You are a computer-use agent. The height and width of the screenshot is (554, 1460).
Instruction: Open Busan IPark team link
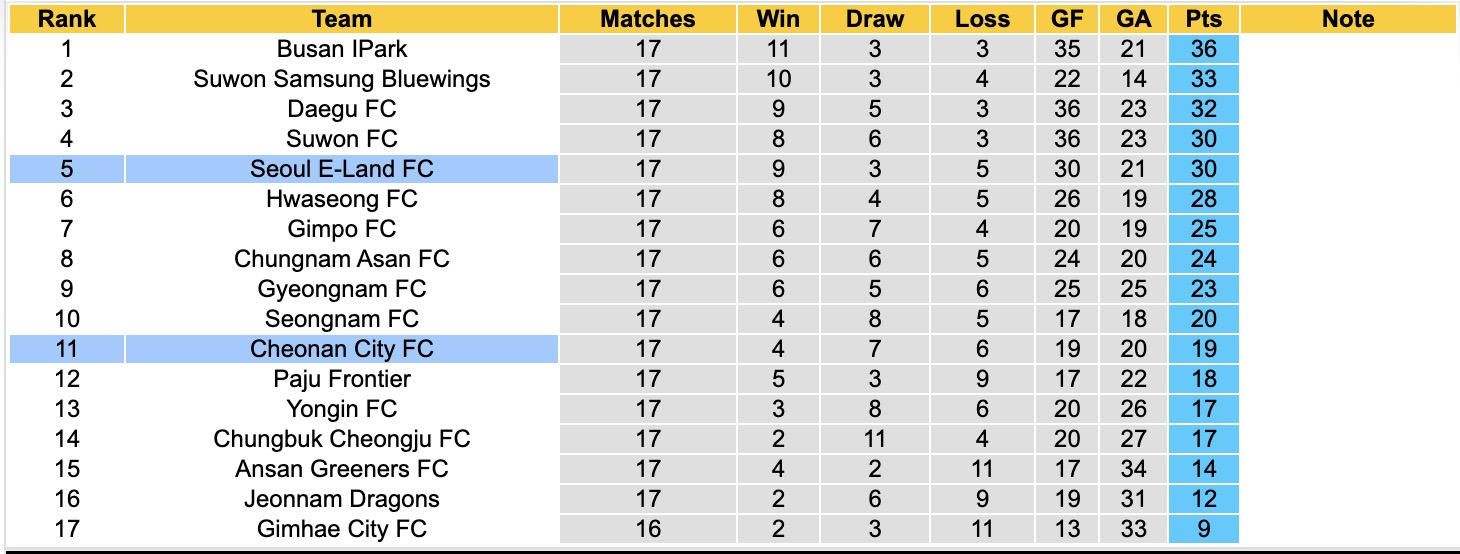pyautogui.click(x=342, y=49)
